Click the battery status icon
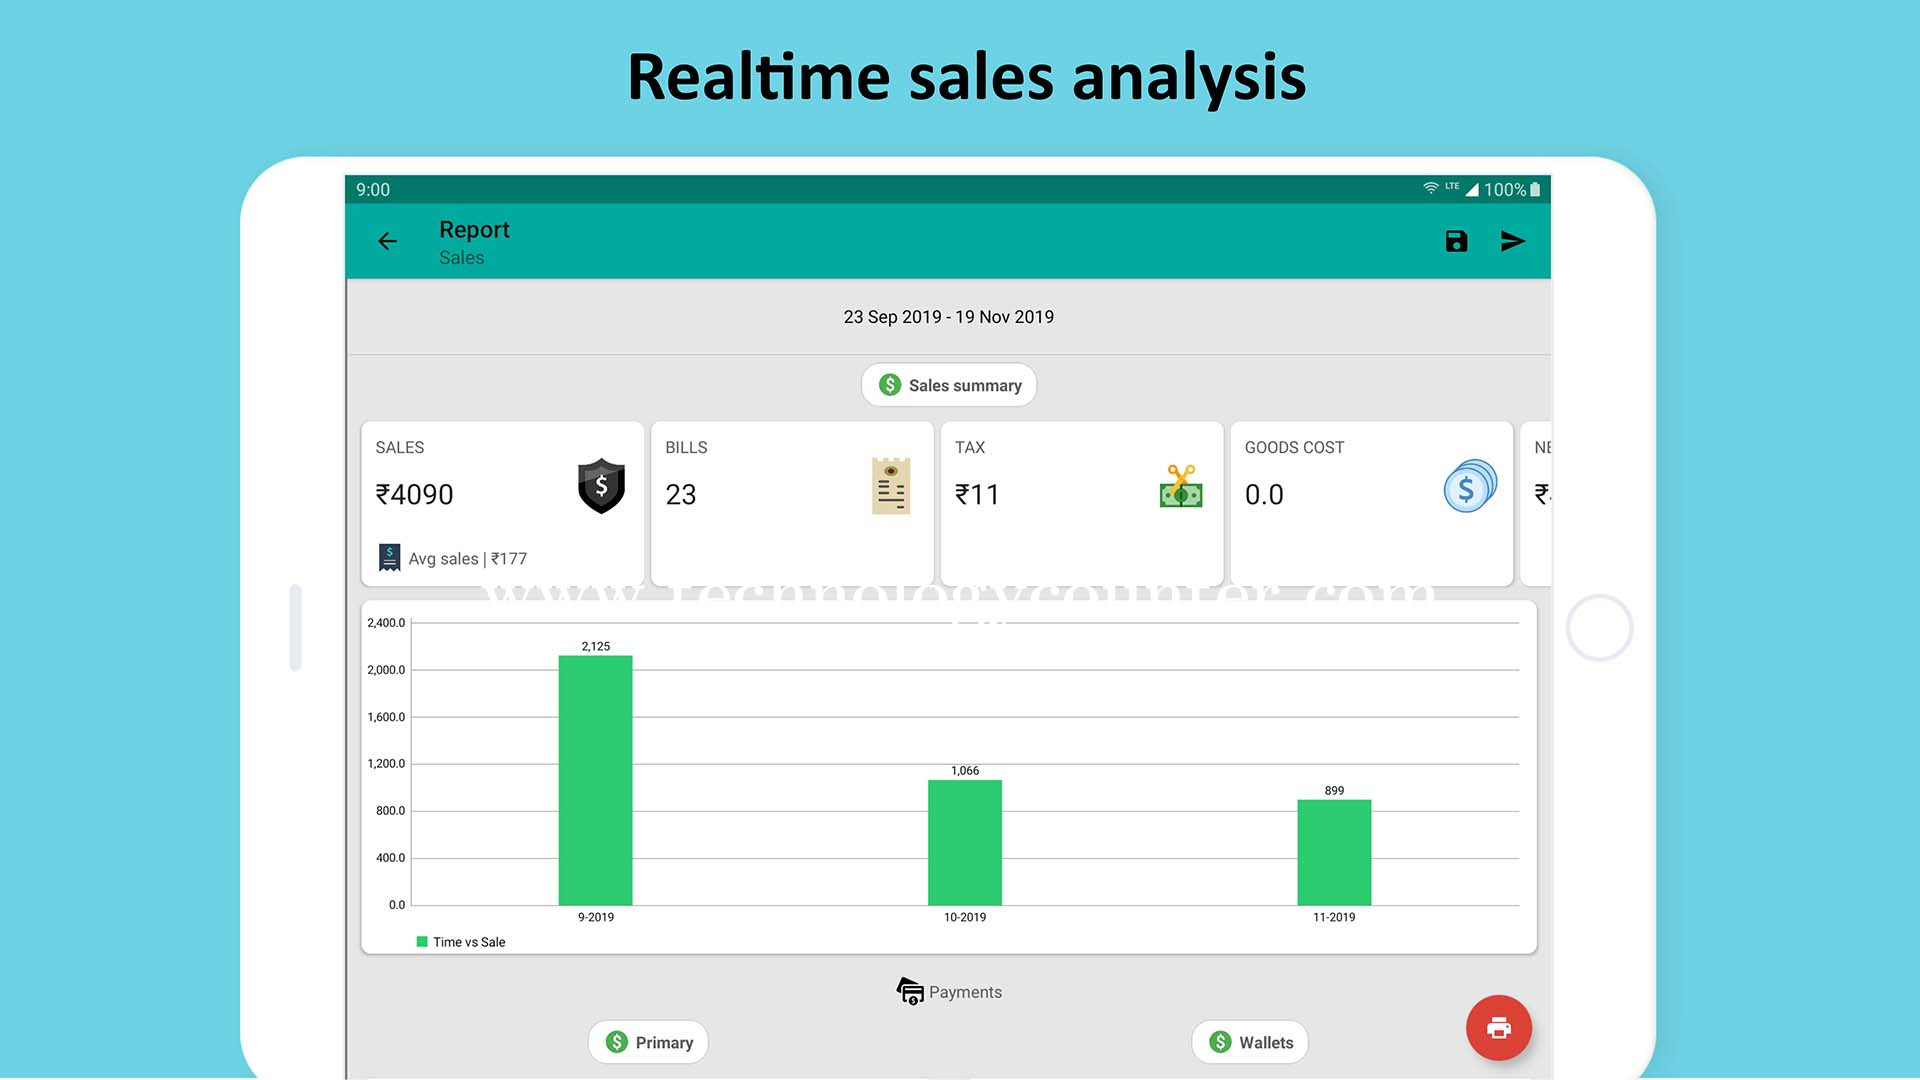This screenshot has height=1080, width=1920. coord(1535,189)
